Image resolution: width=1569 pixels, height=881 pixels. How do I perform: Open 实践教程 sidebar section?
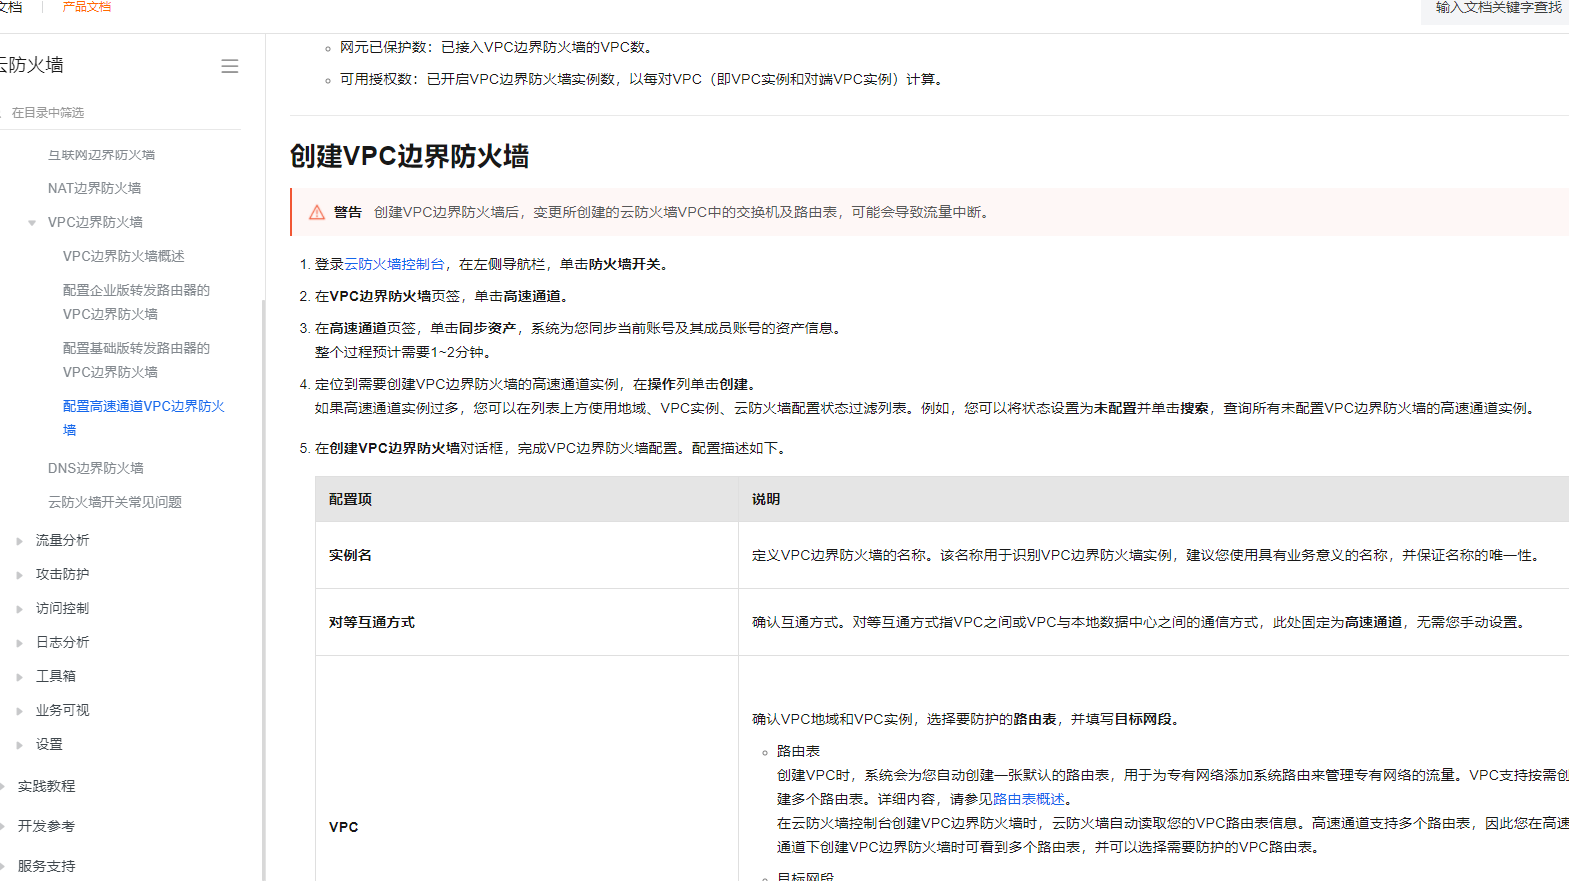pyautogui.click(x=46, y=786)
